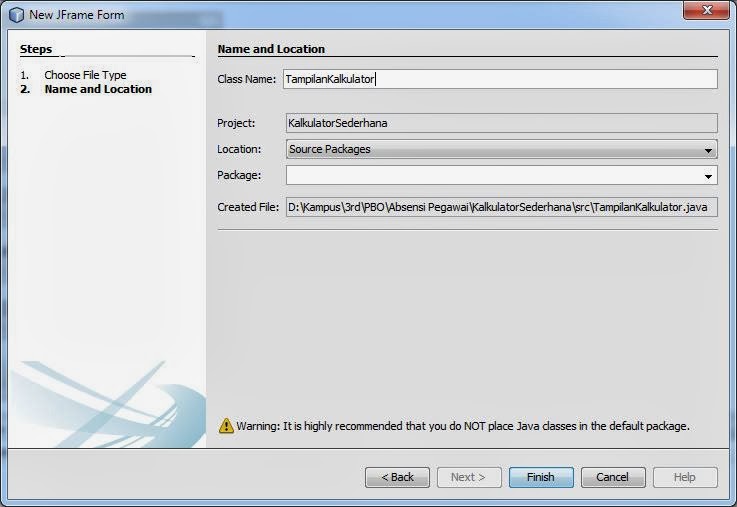Open the Package combo box arrow
This screenshot has height=507, width=737.
pyautogui.click(x=708, y=176)
